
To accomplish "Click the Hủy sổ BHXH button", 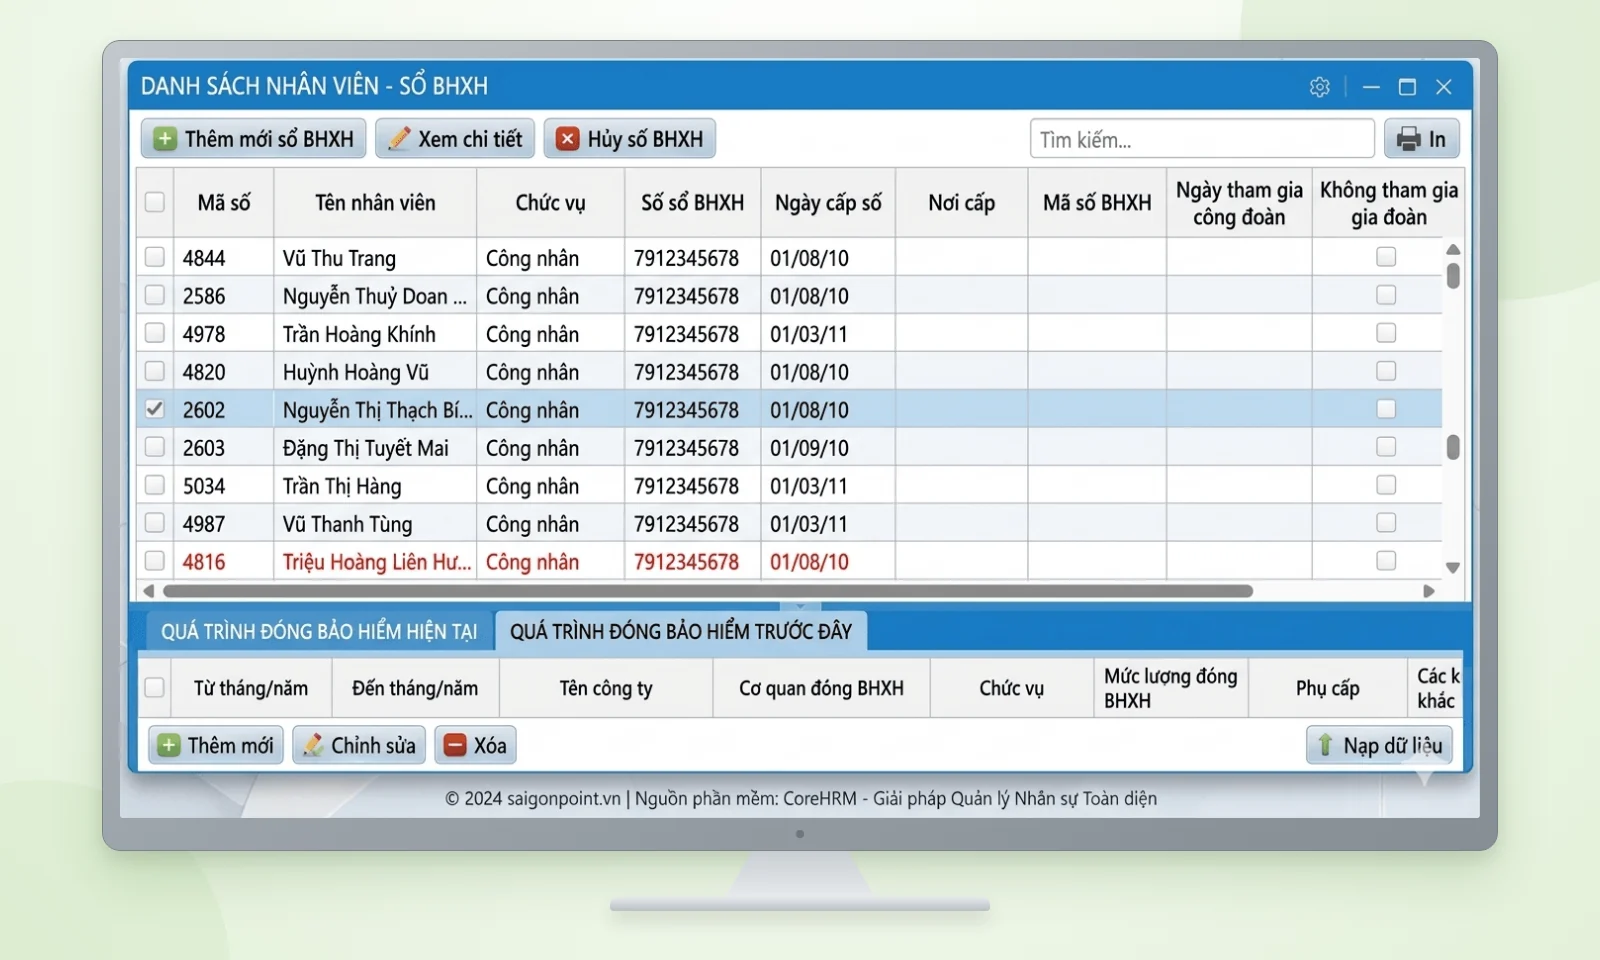I will click(630, 139).
